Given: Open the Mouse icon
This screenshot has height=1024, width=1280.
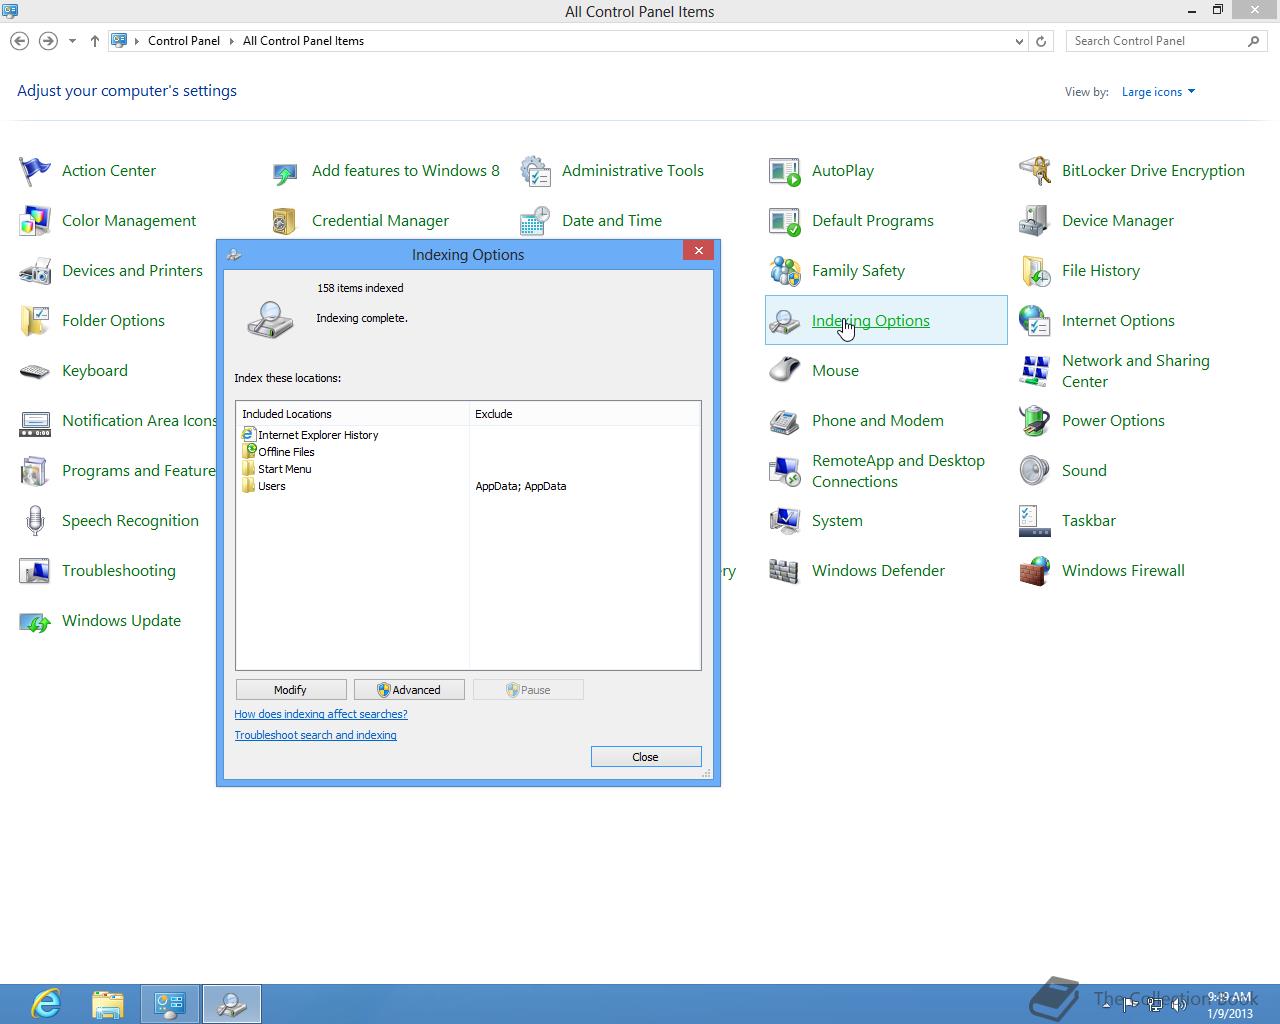Looking at the screenshot, I should click(x=785, y=371).
